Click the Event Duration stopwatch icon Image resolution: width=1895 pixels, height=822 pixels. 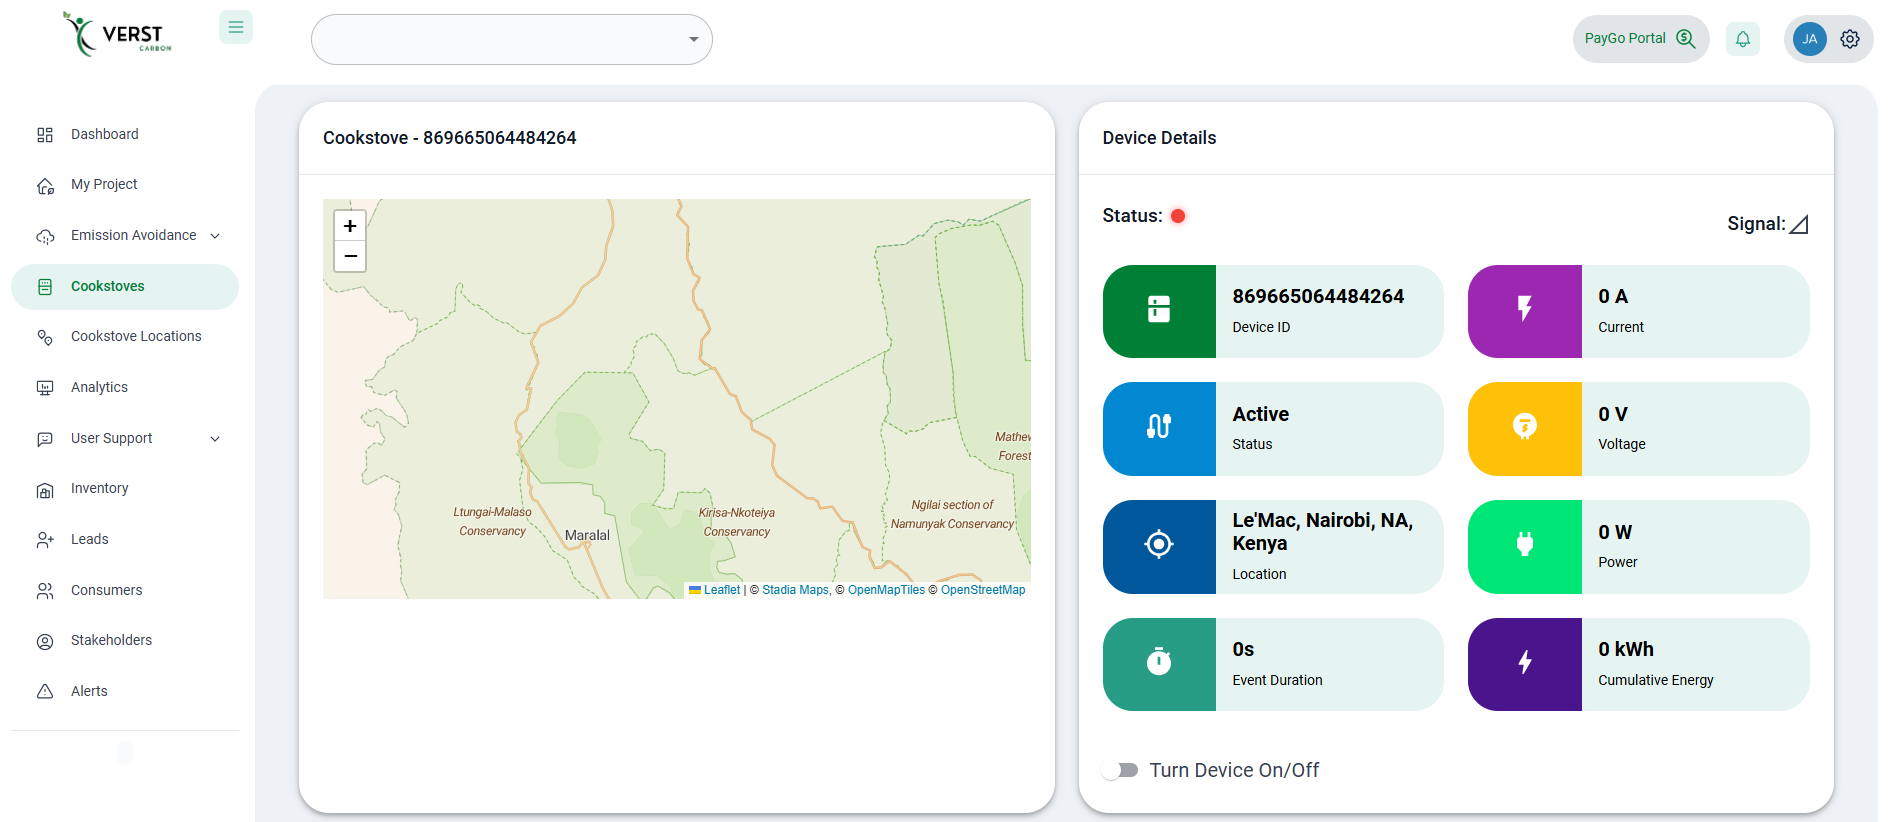[1159, 664]
